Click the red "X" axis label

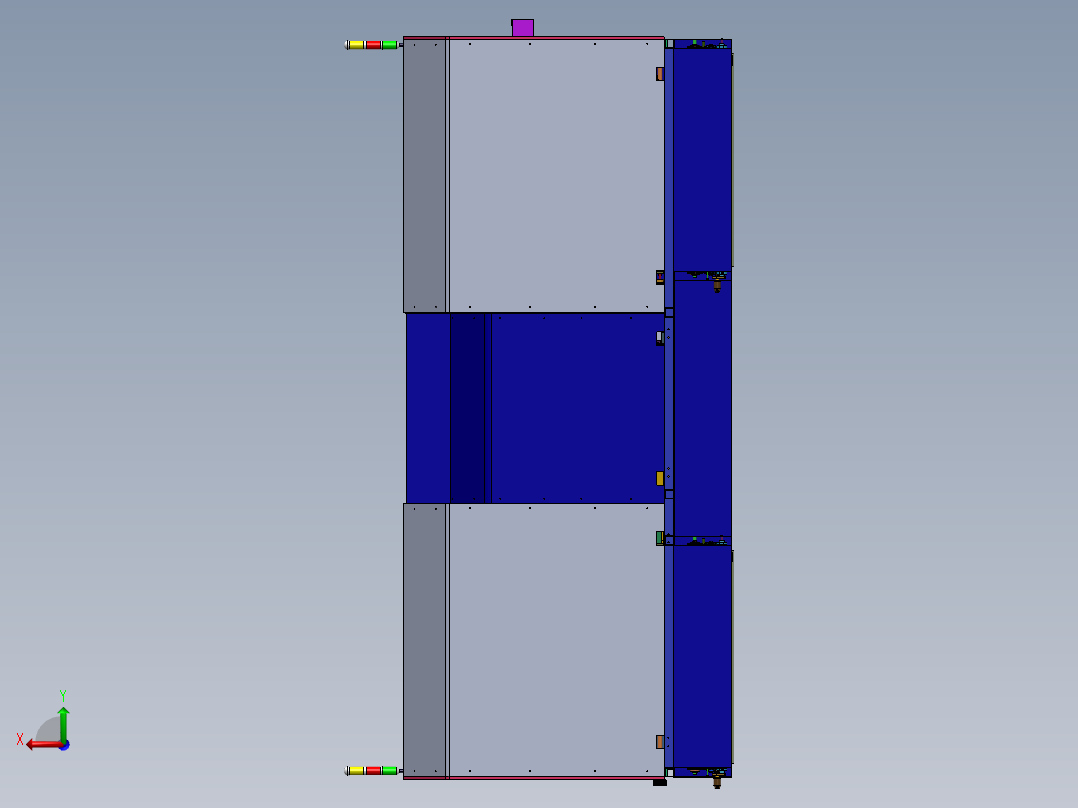coord(20,739)
